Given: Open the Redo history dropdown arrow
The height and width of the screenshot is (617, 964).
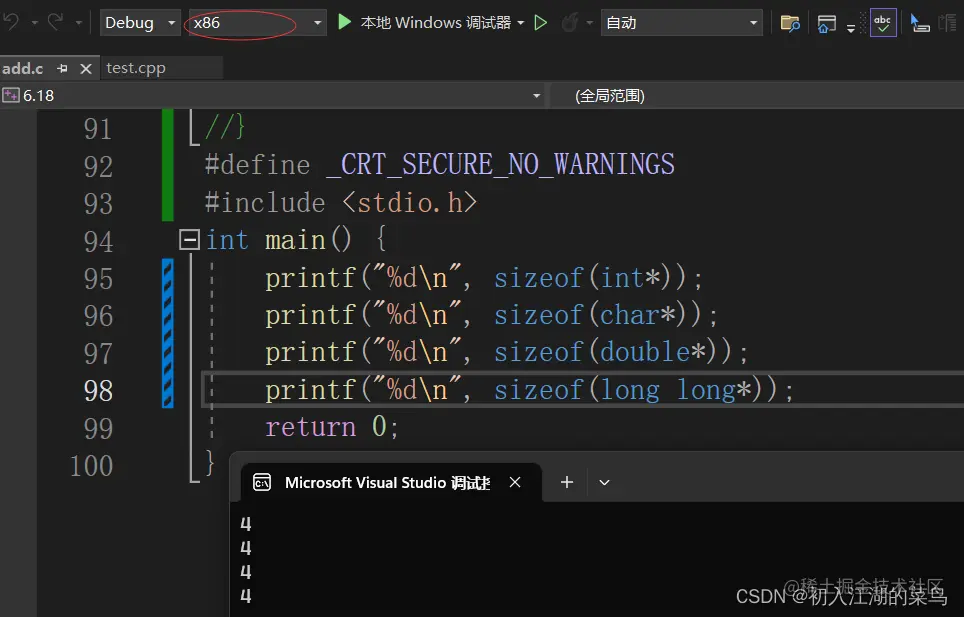Looking at the screenshot, I should pos(79,23).
